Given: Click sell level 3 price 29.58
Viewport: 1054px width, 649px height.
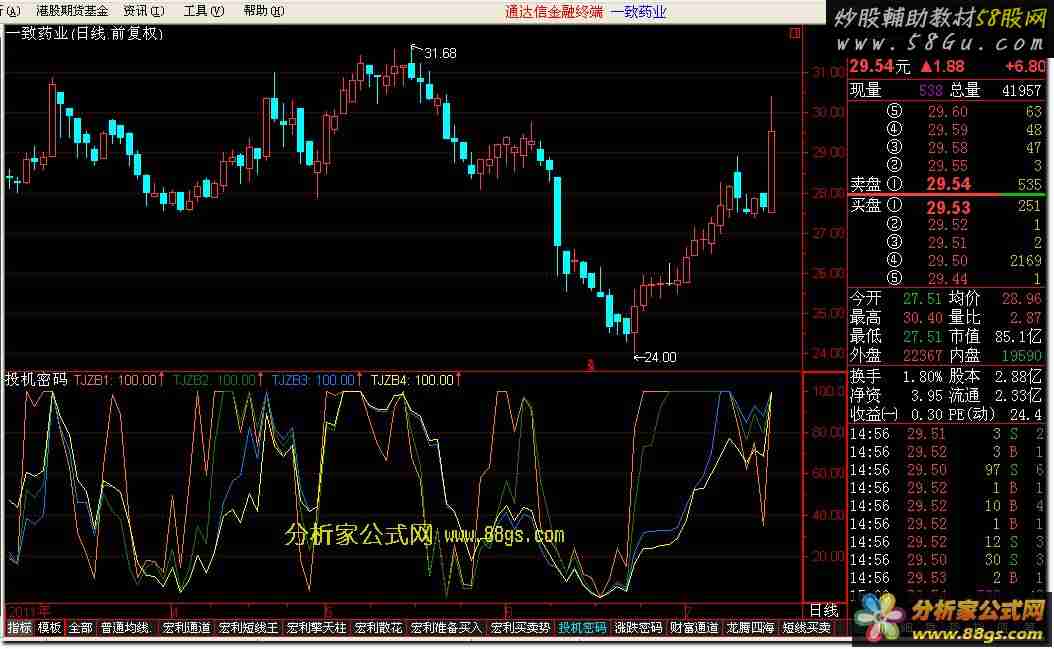Looking at the screenshot, I should click(x=948, y=148).
